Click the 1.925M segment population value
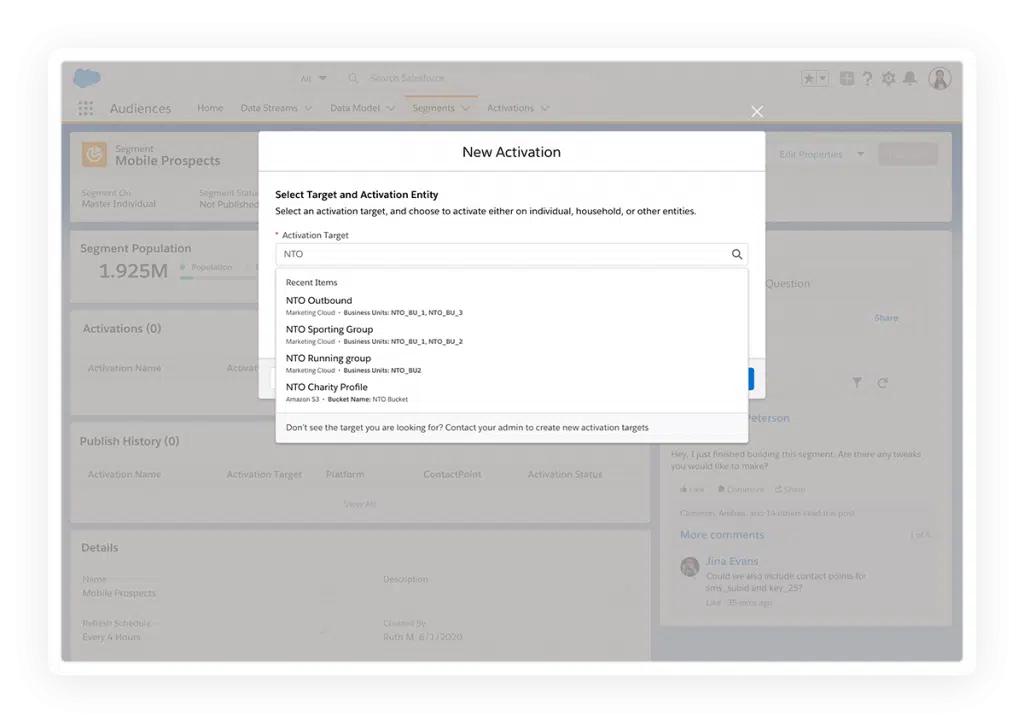The height and width of the screenshot is (723, 1024). click(133, 271)
